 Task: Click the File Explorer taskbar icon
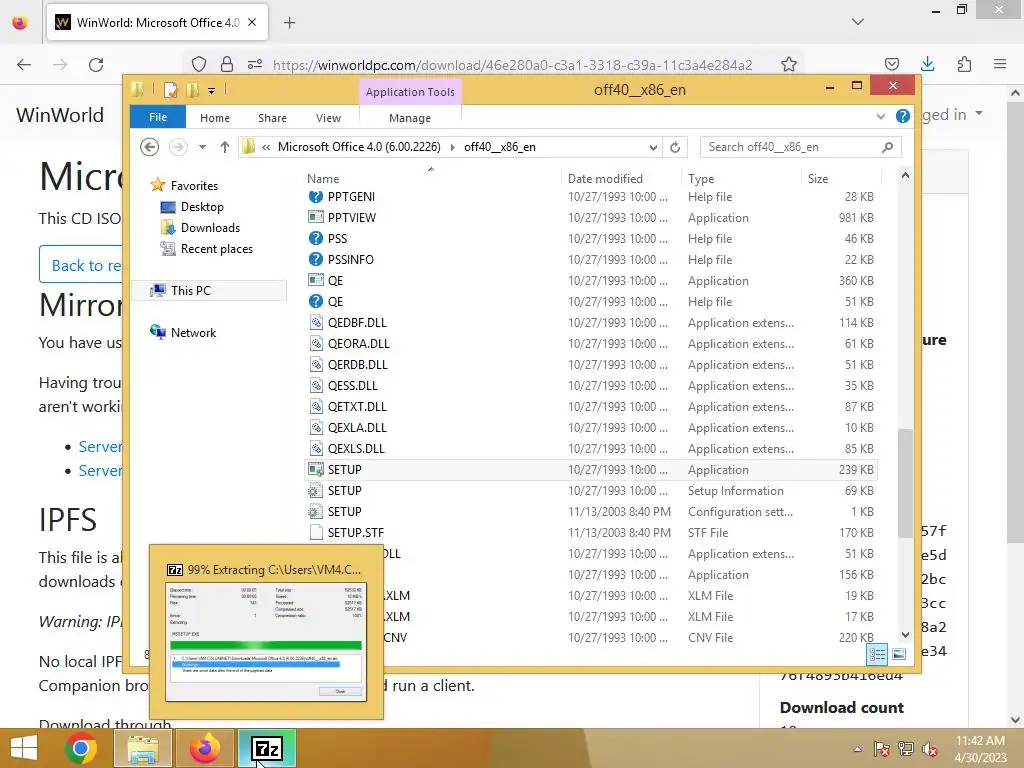[143, 748]
